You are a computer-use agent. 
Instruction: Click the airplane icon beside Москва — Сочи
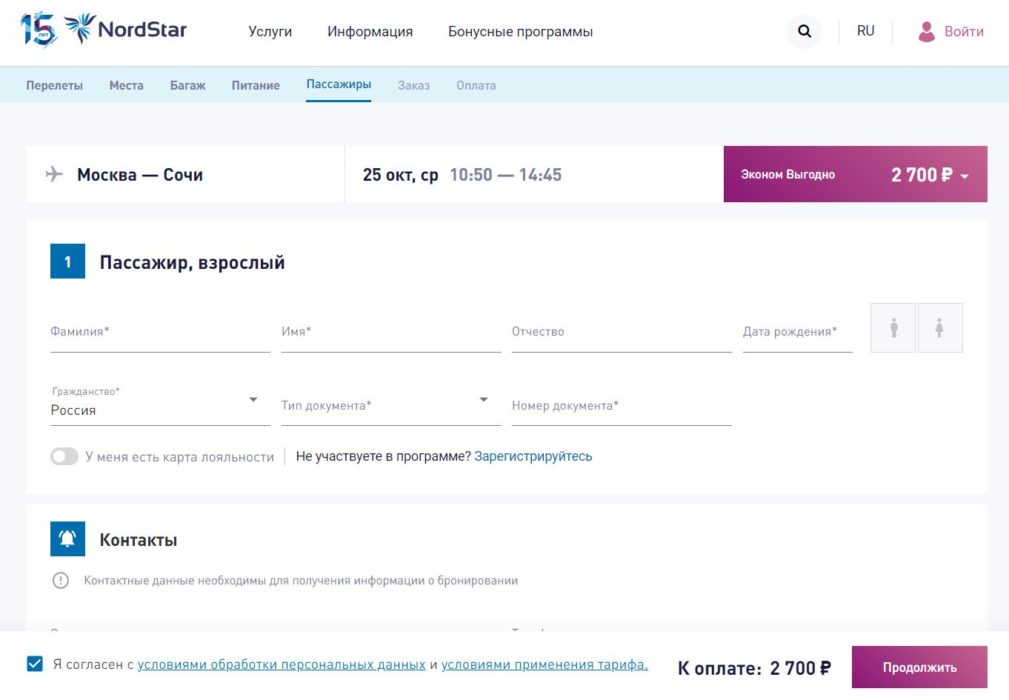[55, 174]
